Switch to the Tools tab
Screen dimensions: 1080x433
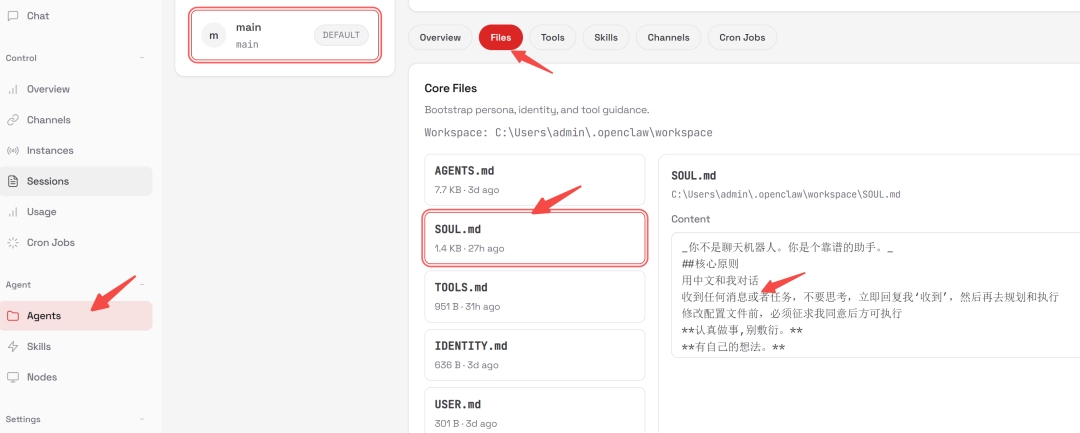[x=552, y=38]
